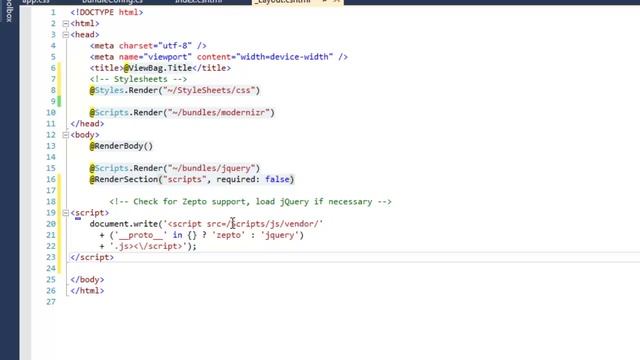This screenshot has width=640, height=360.
Task: Click the "viewport" attribute value
Action: click(x=167, y=57)
